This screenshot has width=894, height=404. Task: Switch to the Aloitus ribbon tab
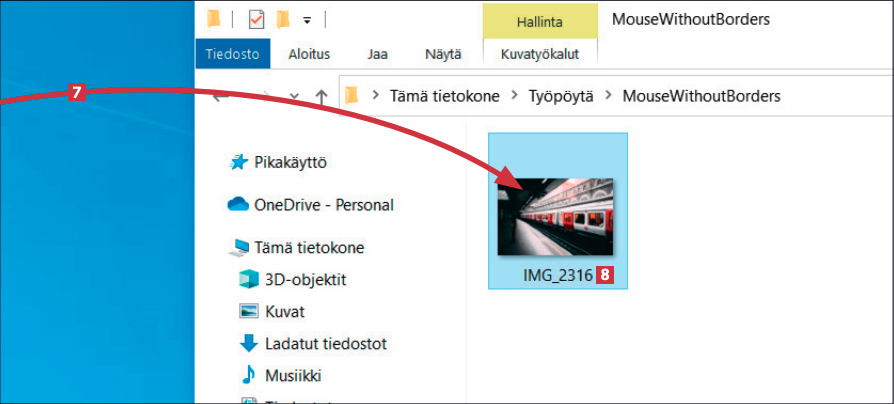coord(309,54)
